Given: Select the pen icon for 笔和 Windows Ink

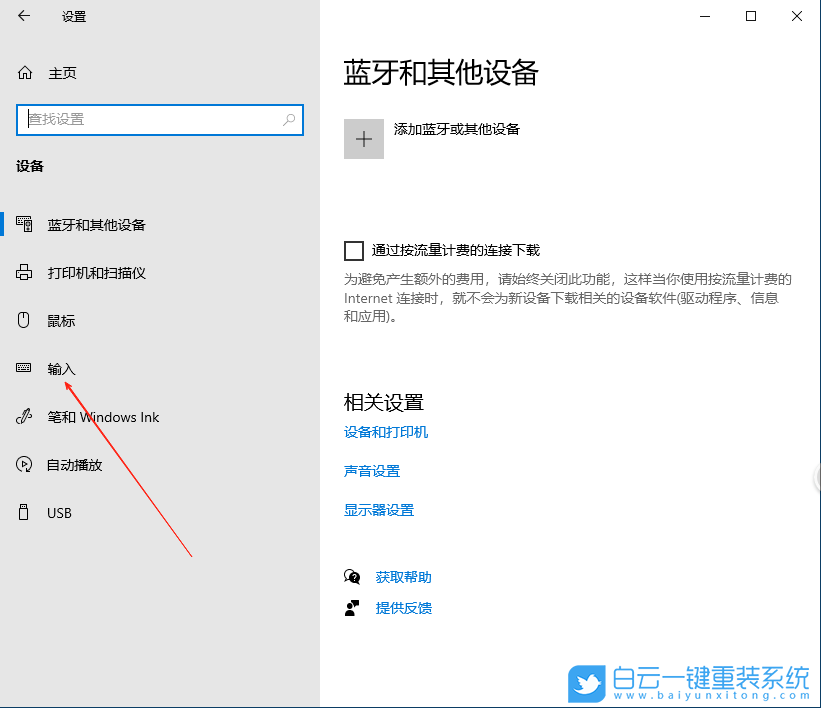Looking at the screenshot, I should pyautogui.click(x=22, y=417).
